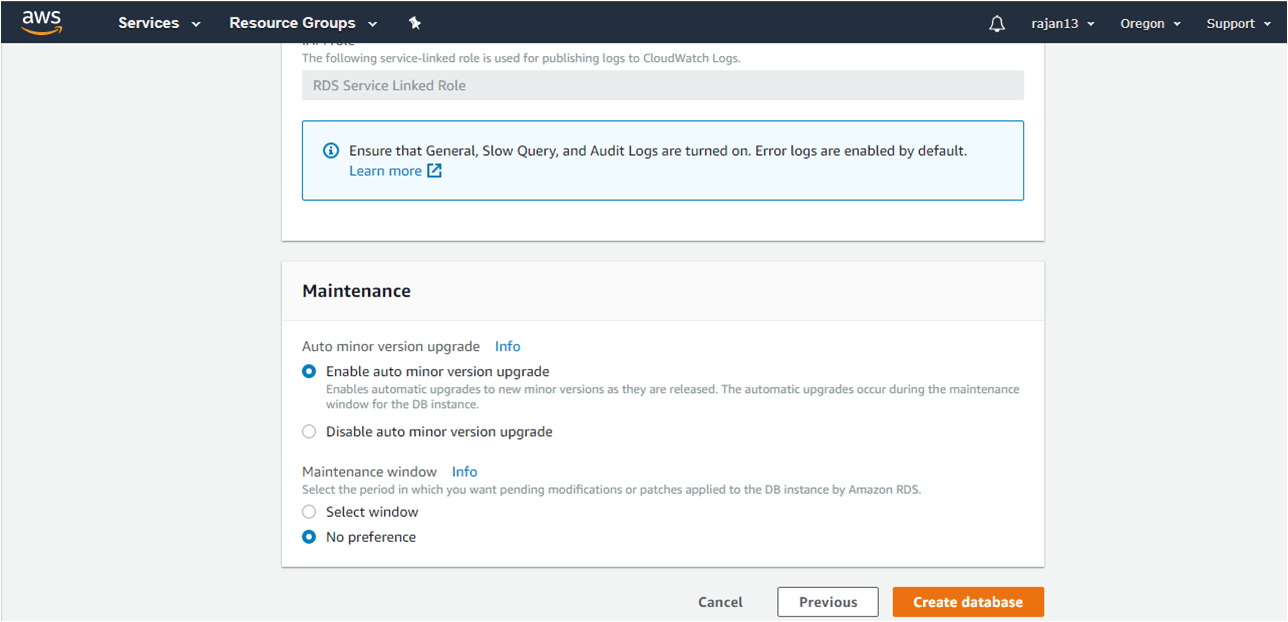Open the pin shortcuts icon in navbar
The image size is (1288, 622).
coord(415,23)
